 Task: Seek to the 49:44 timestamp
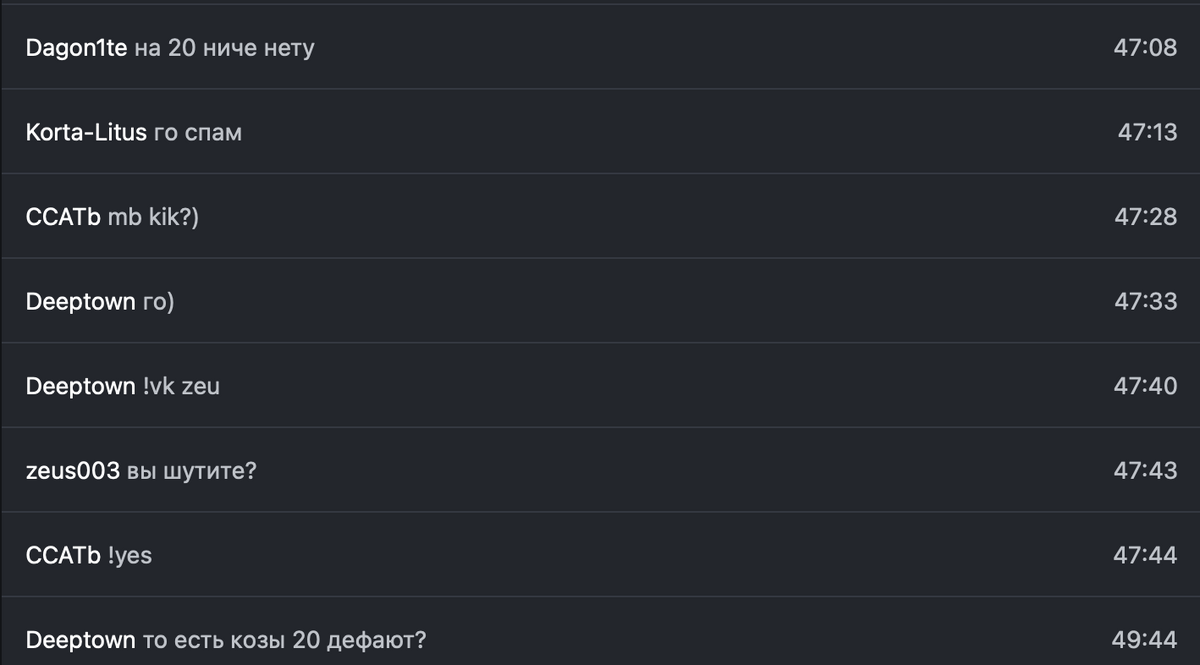(1144, 640)
